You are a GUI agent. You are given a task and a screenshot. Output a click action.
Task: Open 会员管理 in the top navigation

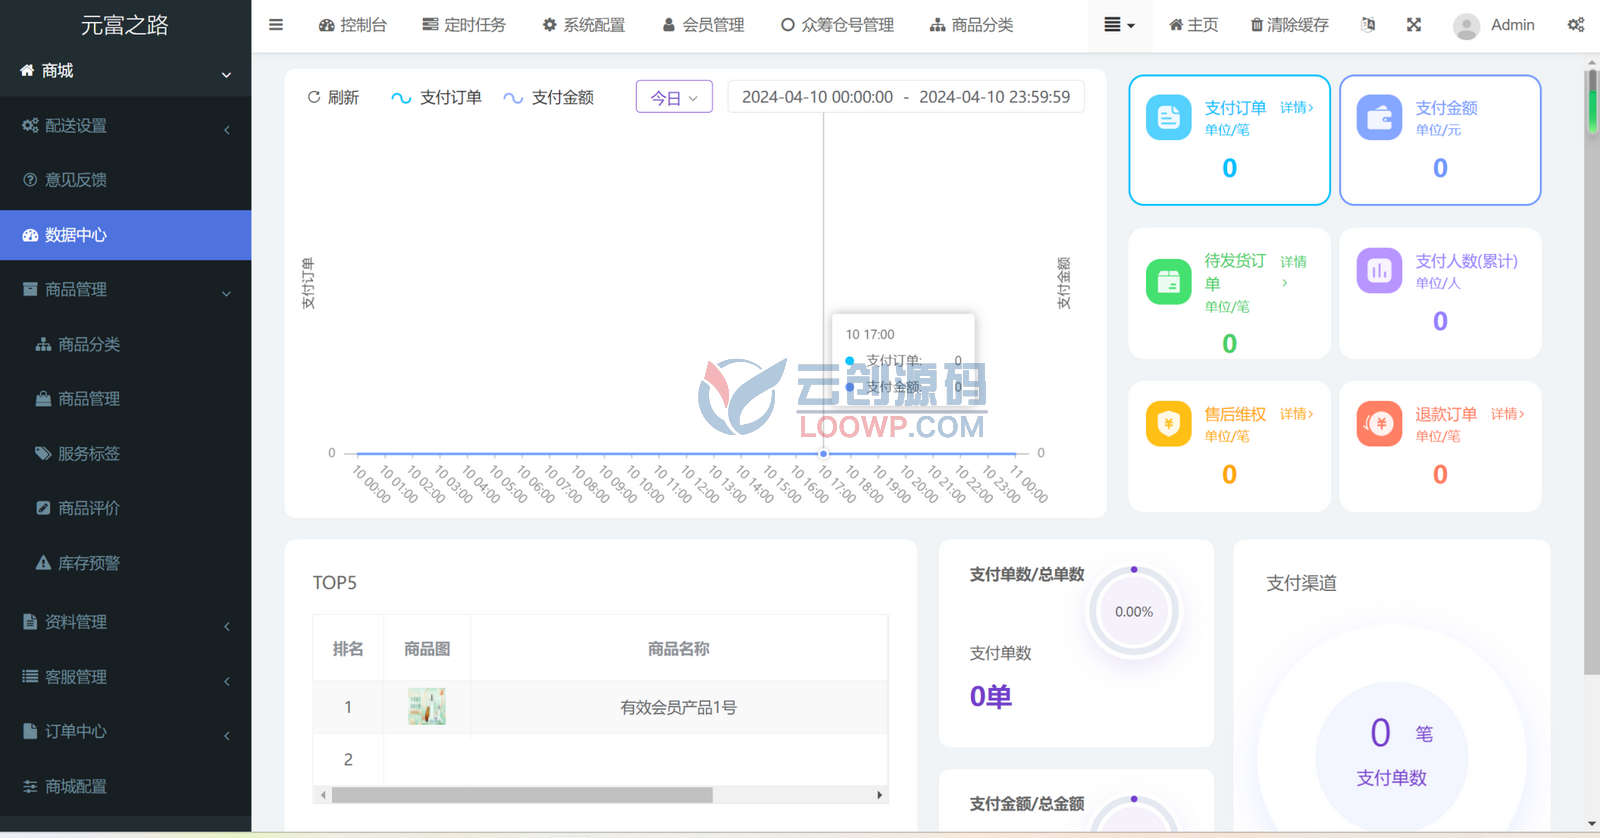(x=703, y=25)
